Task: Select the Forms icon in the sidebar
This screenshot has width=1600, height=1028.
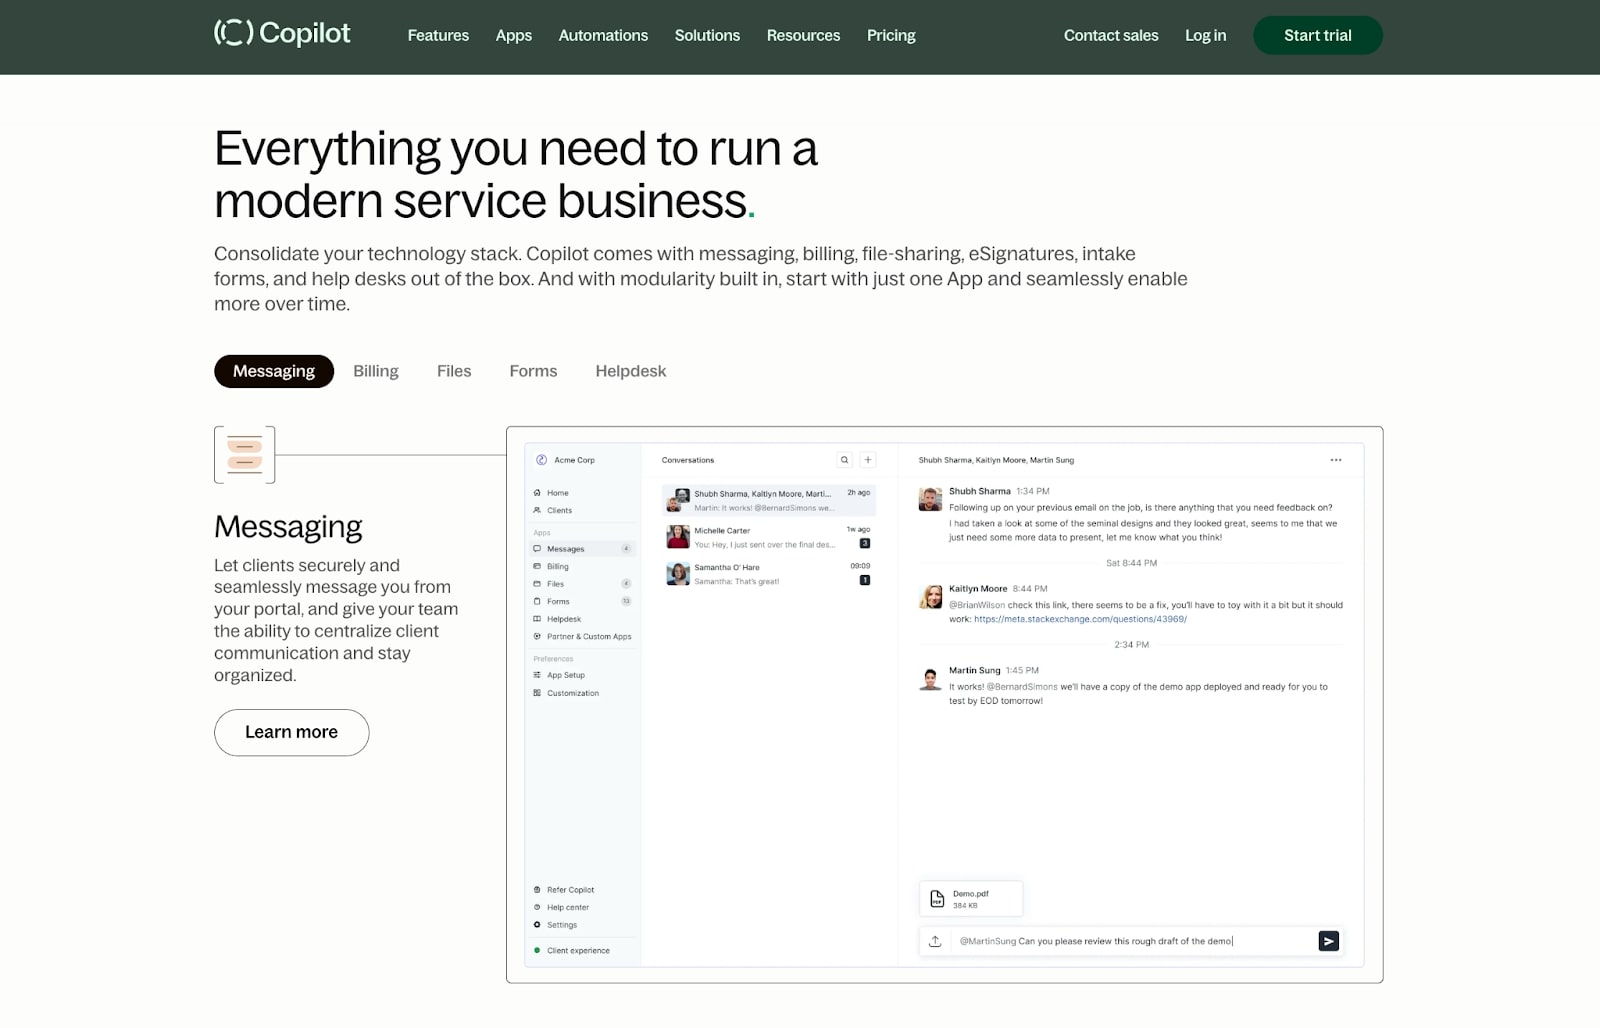Action: pyautogui.click(x=538, y=601)
